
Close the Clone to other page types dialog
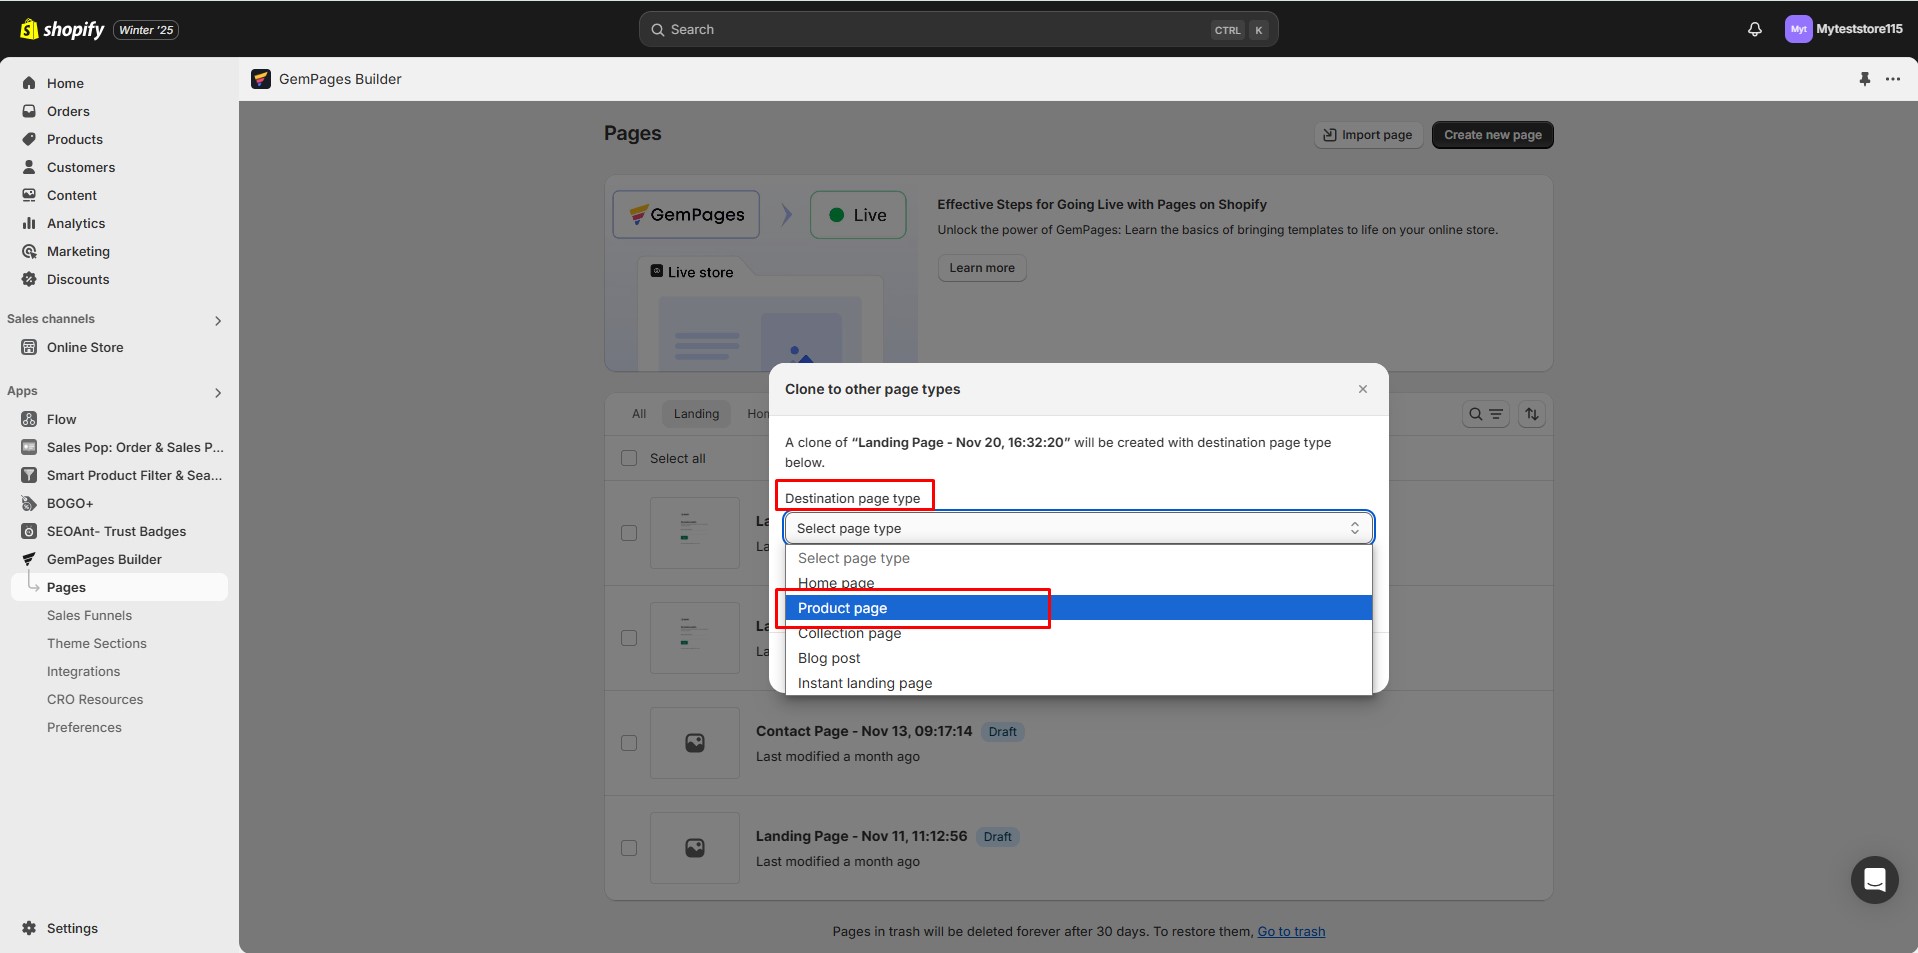(1363, 389)
